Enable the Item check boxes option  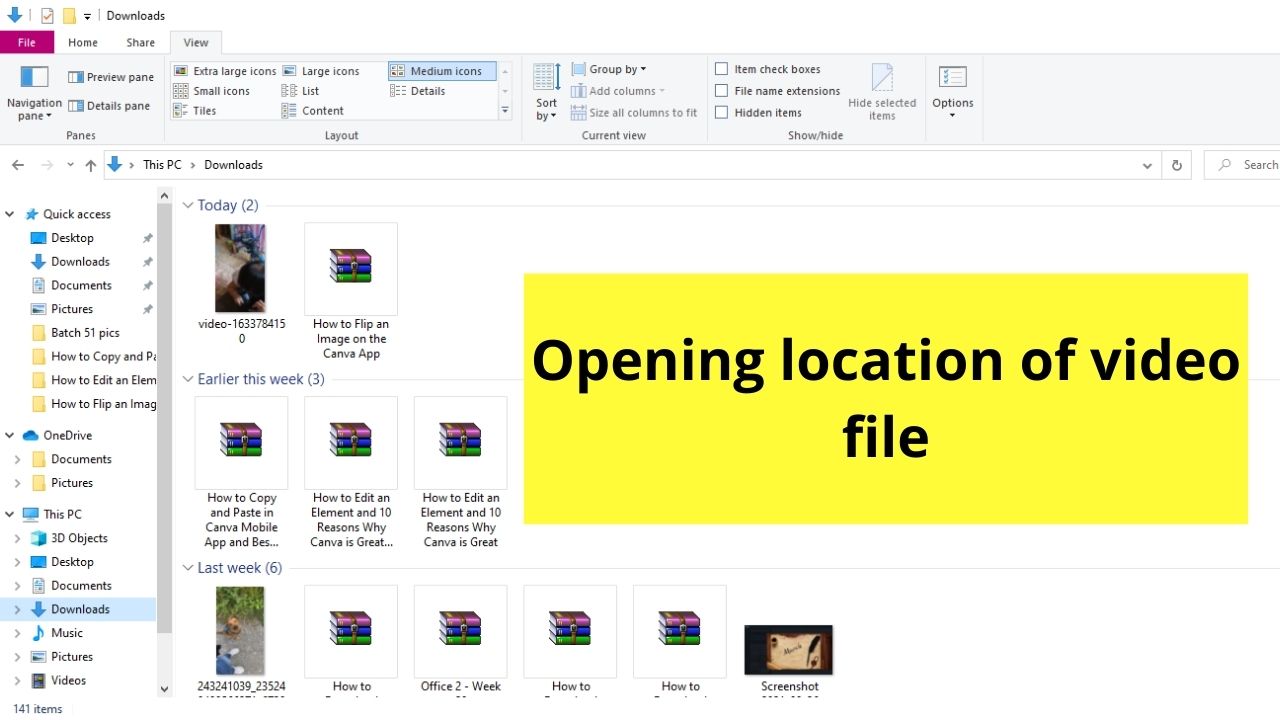pos(722,68)
